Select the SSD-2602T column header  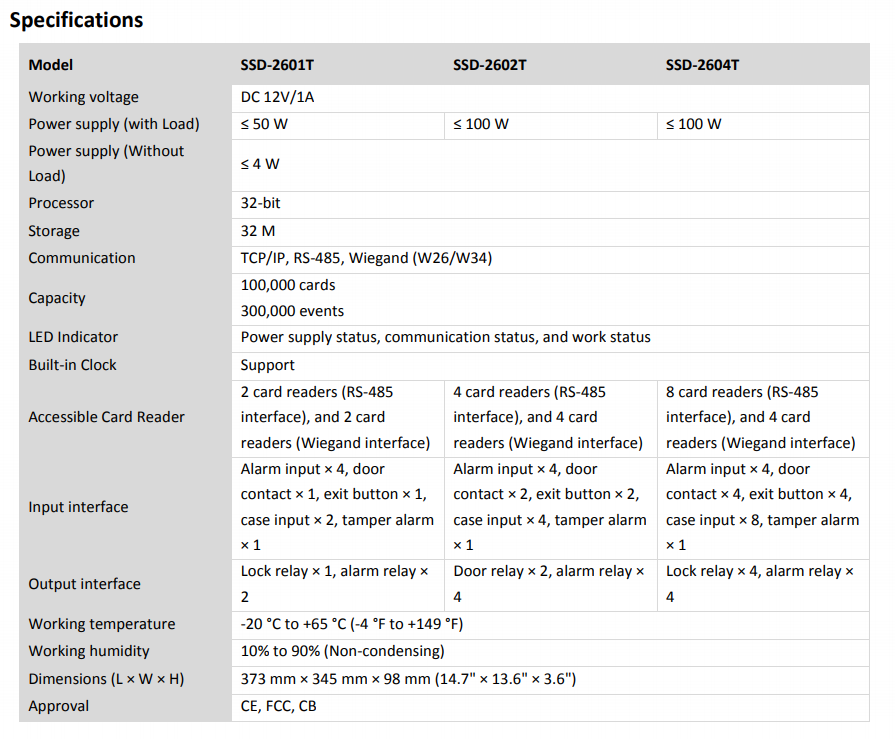coord(490,65)
